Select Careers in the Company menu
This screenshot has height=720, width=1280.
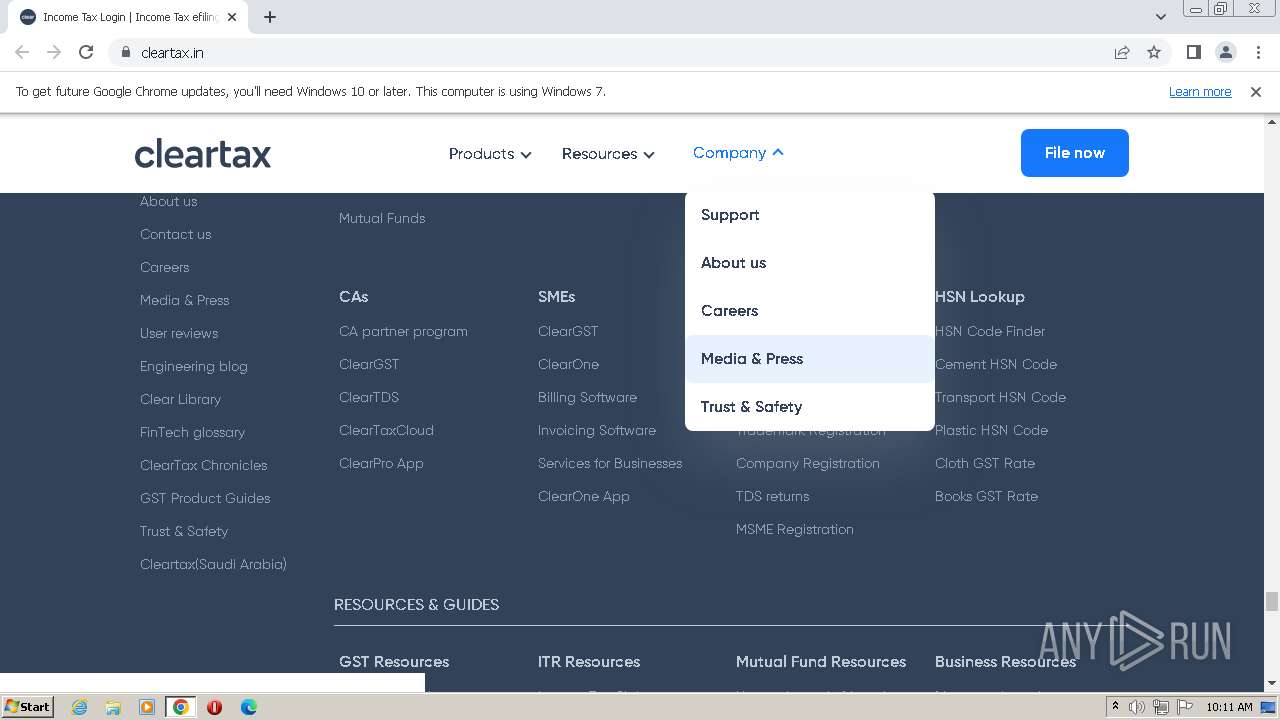(x=810, y=311)
